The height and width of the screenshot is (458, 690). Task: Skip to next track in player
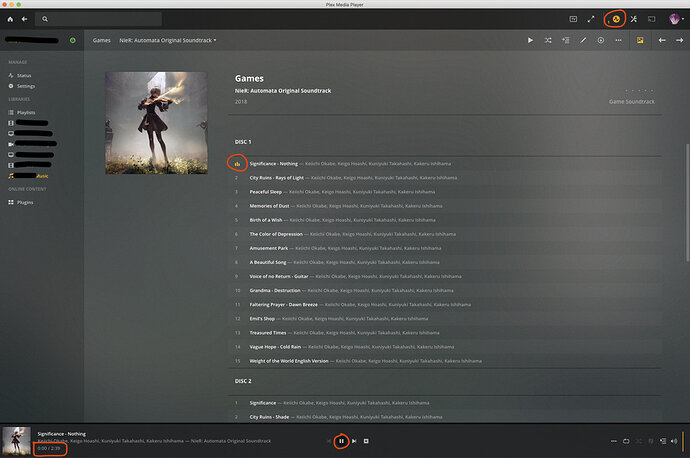354,441
